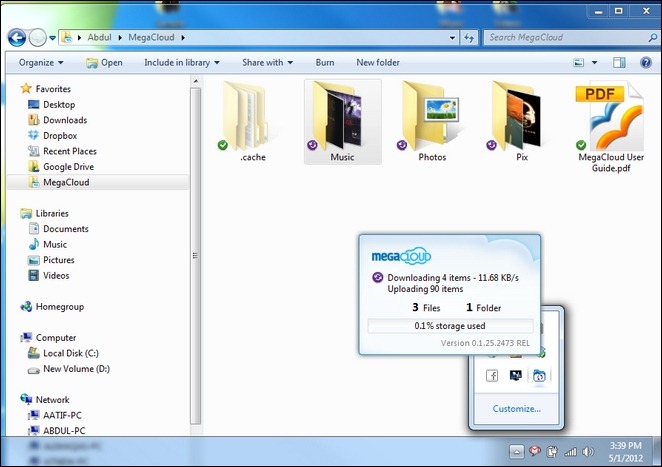
Task: Expand the arrow after Abdul breadcrumb
Action: (x=120, y=38)
